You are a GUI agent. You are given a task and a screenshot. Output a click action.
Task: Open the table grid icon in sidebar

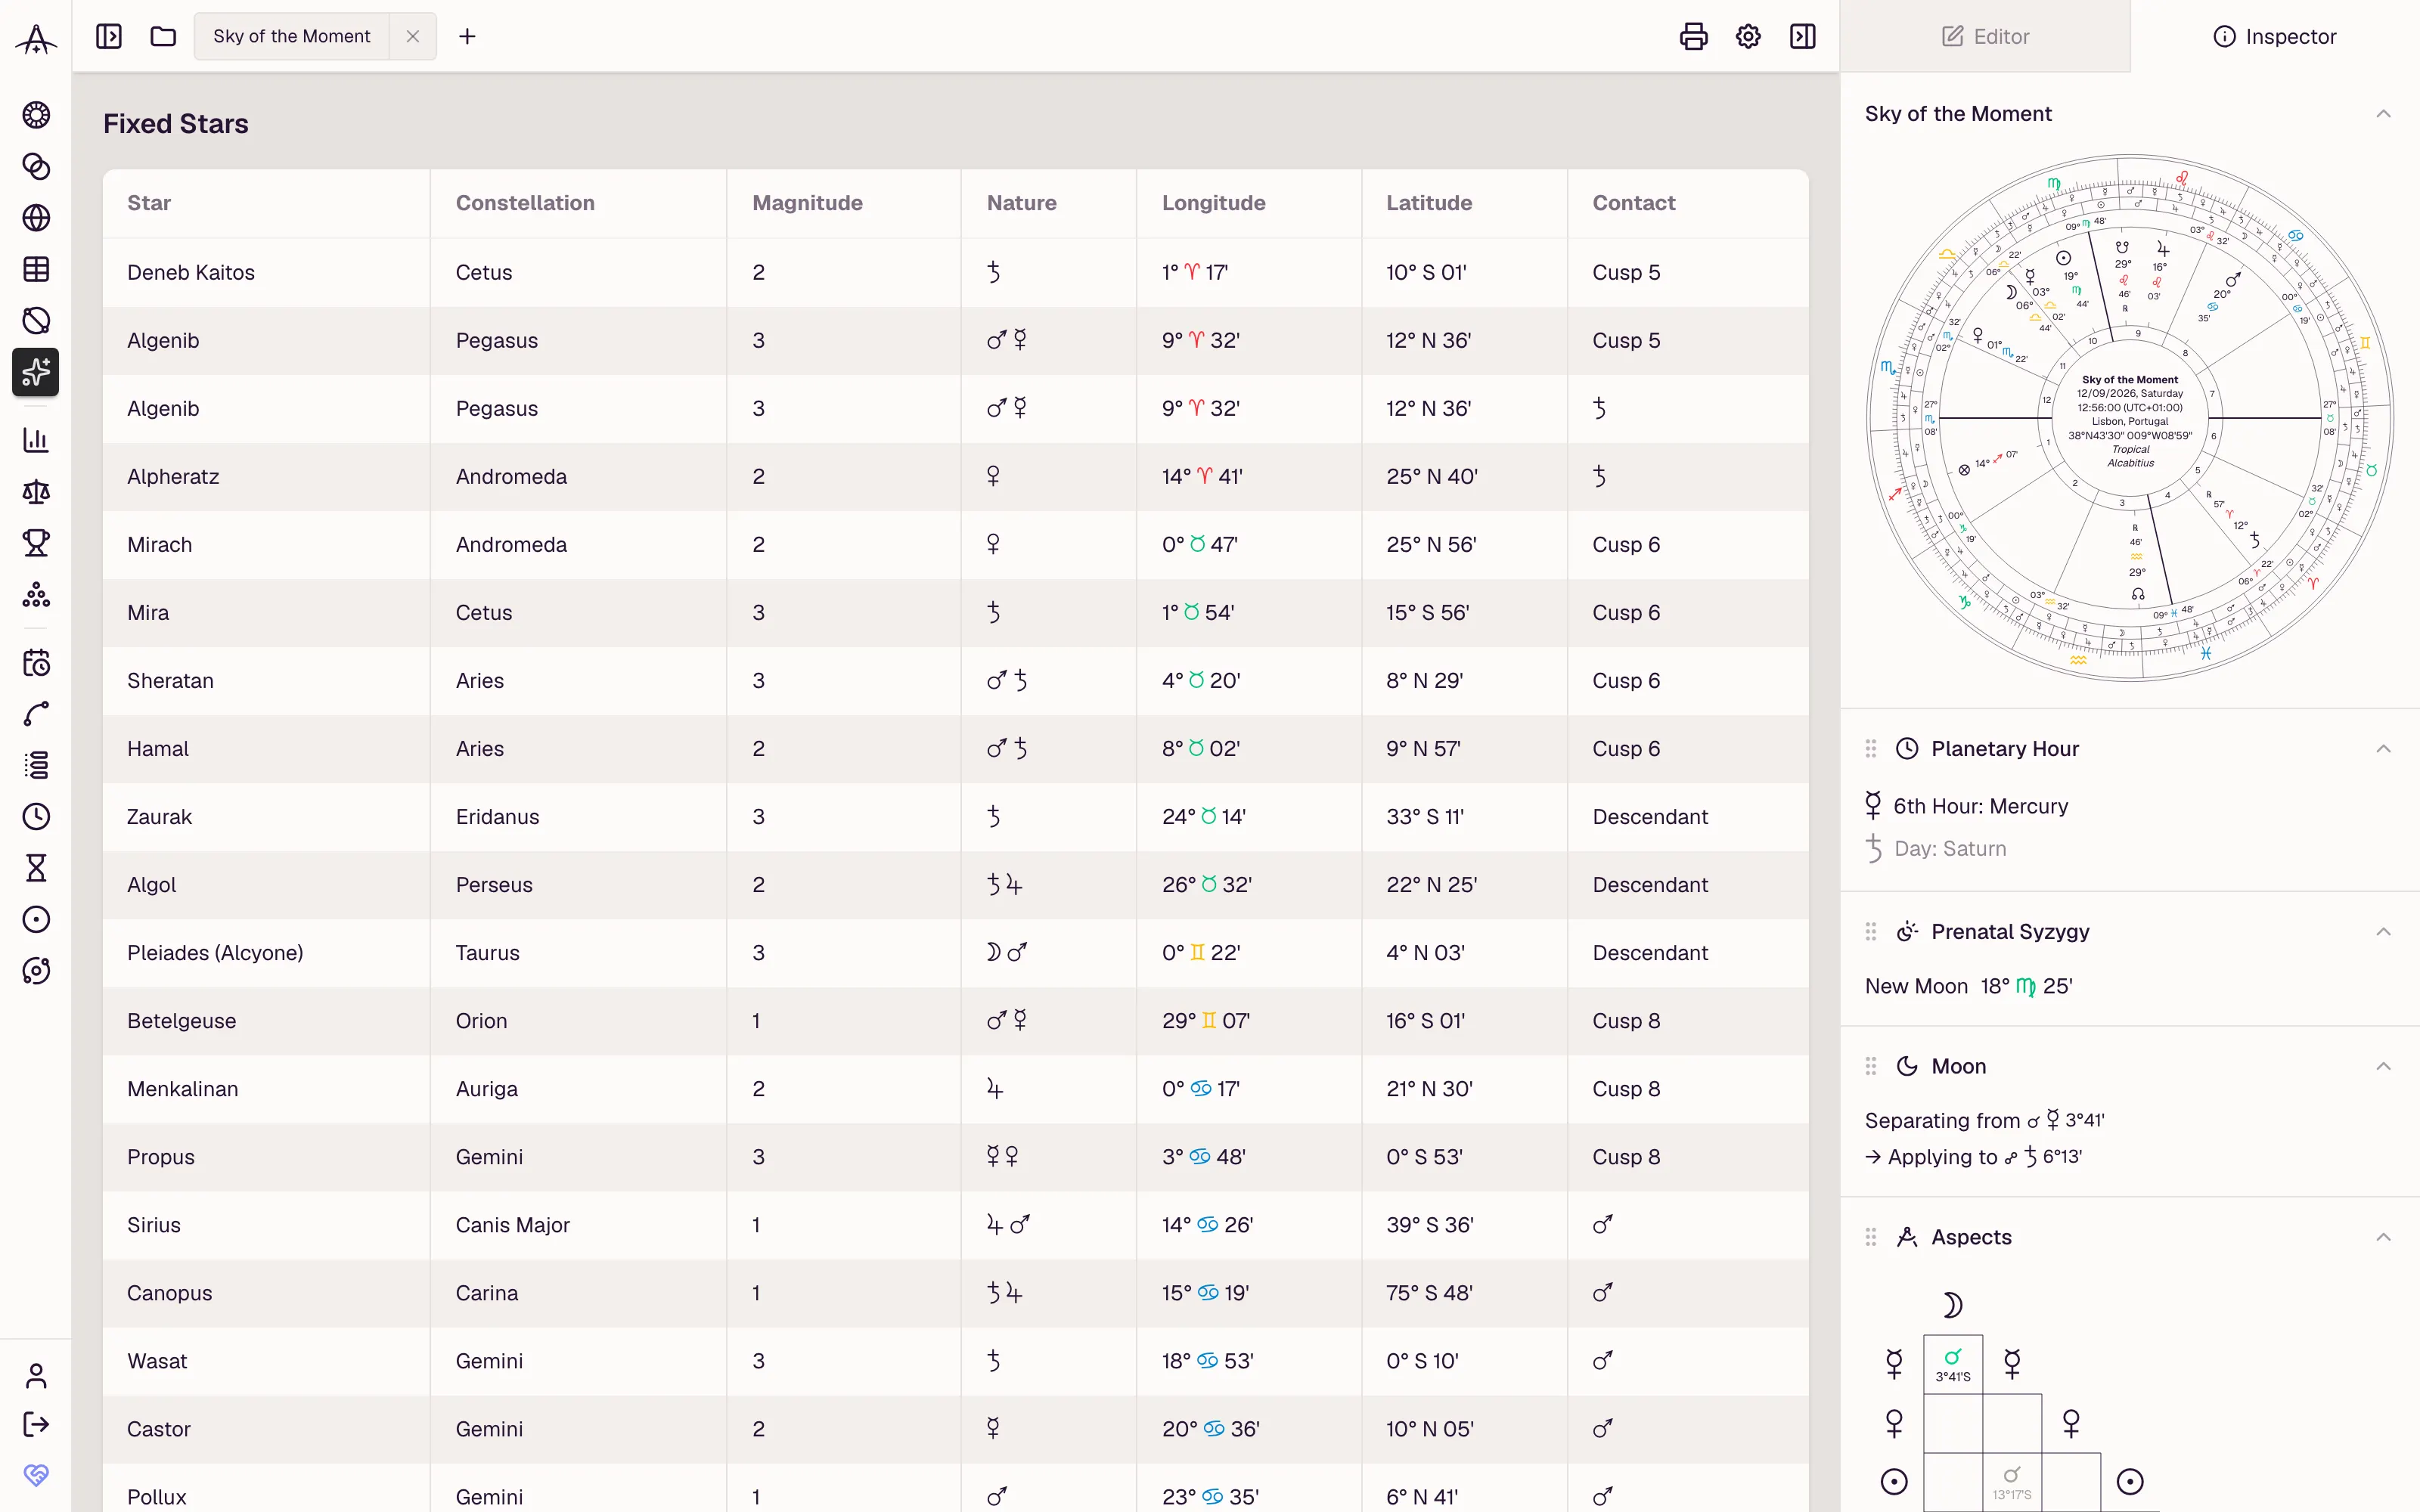click(36, 269)
